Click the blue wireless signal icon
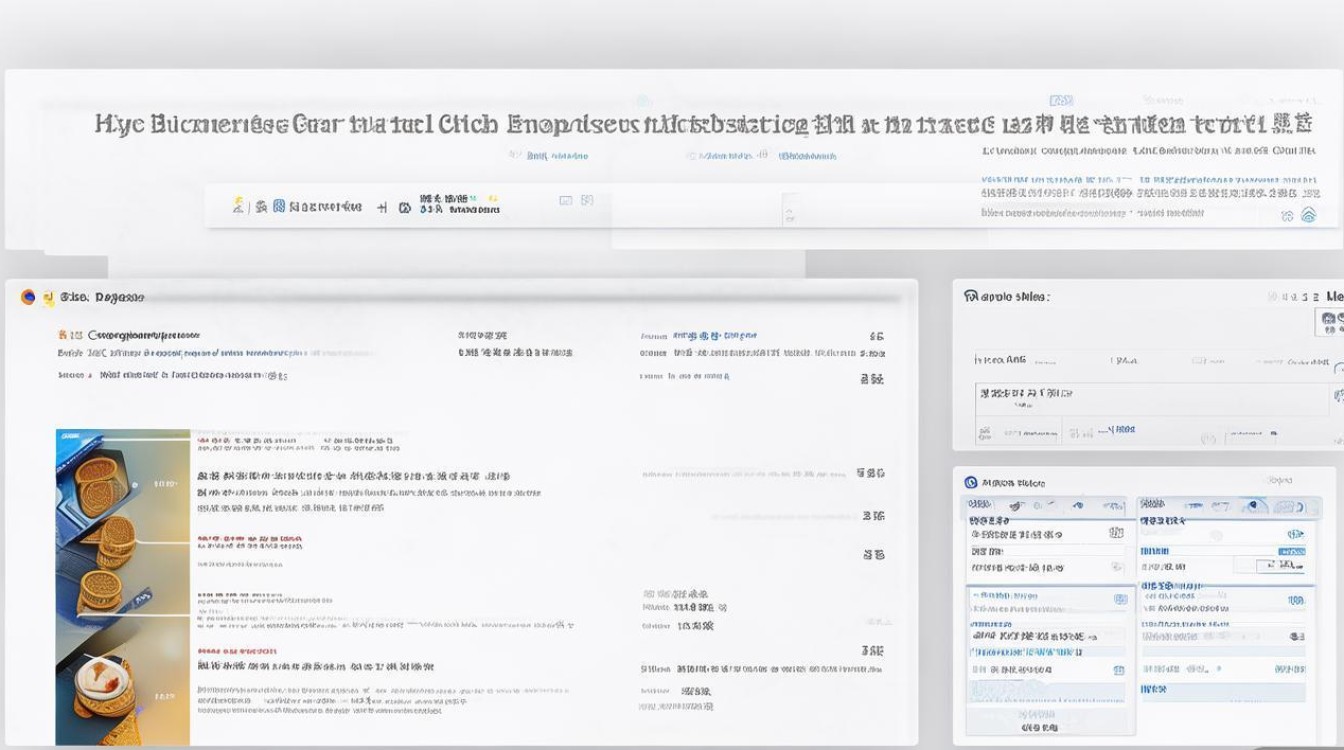The image size is (1344, 750). (x=1308, y=215)
